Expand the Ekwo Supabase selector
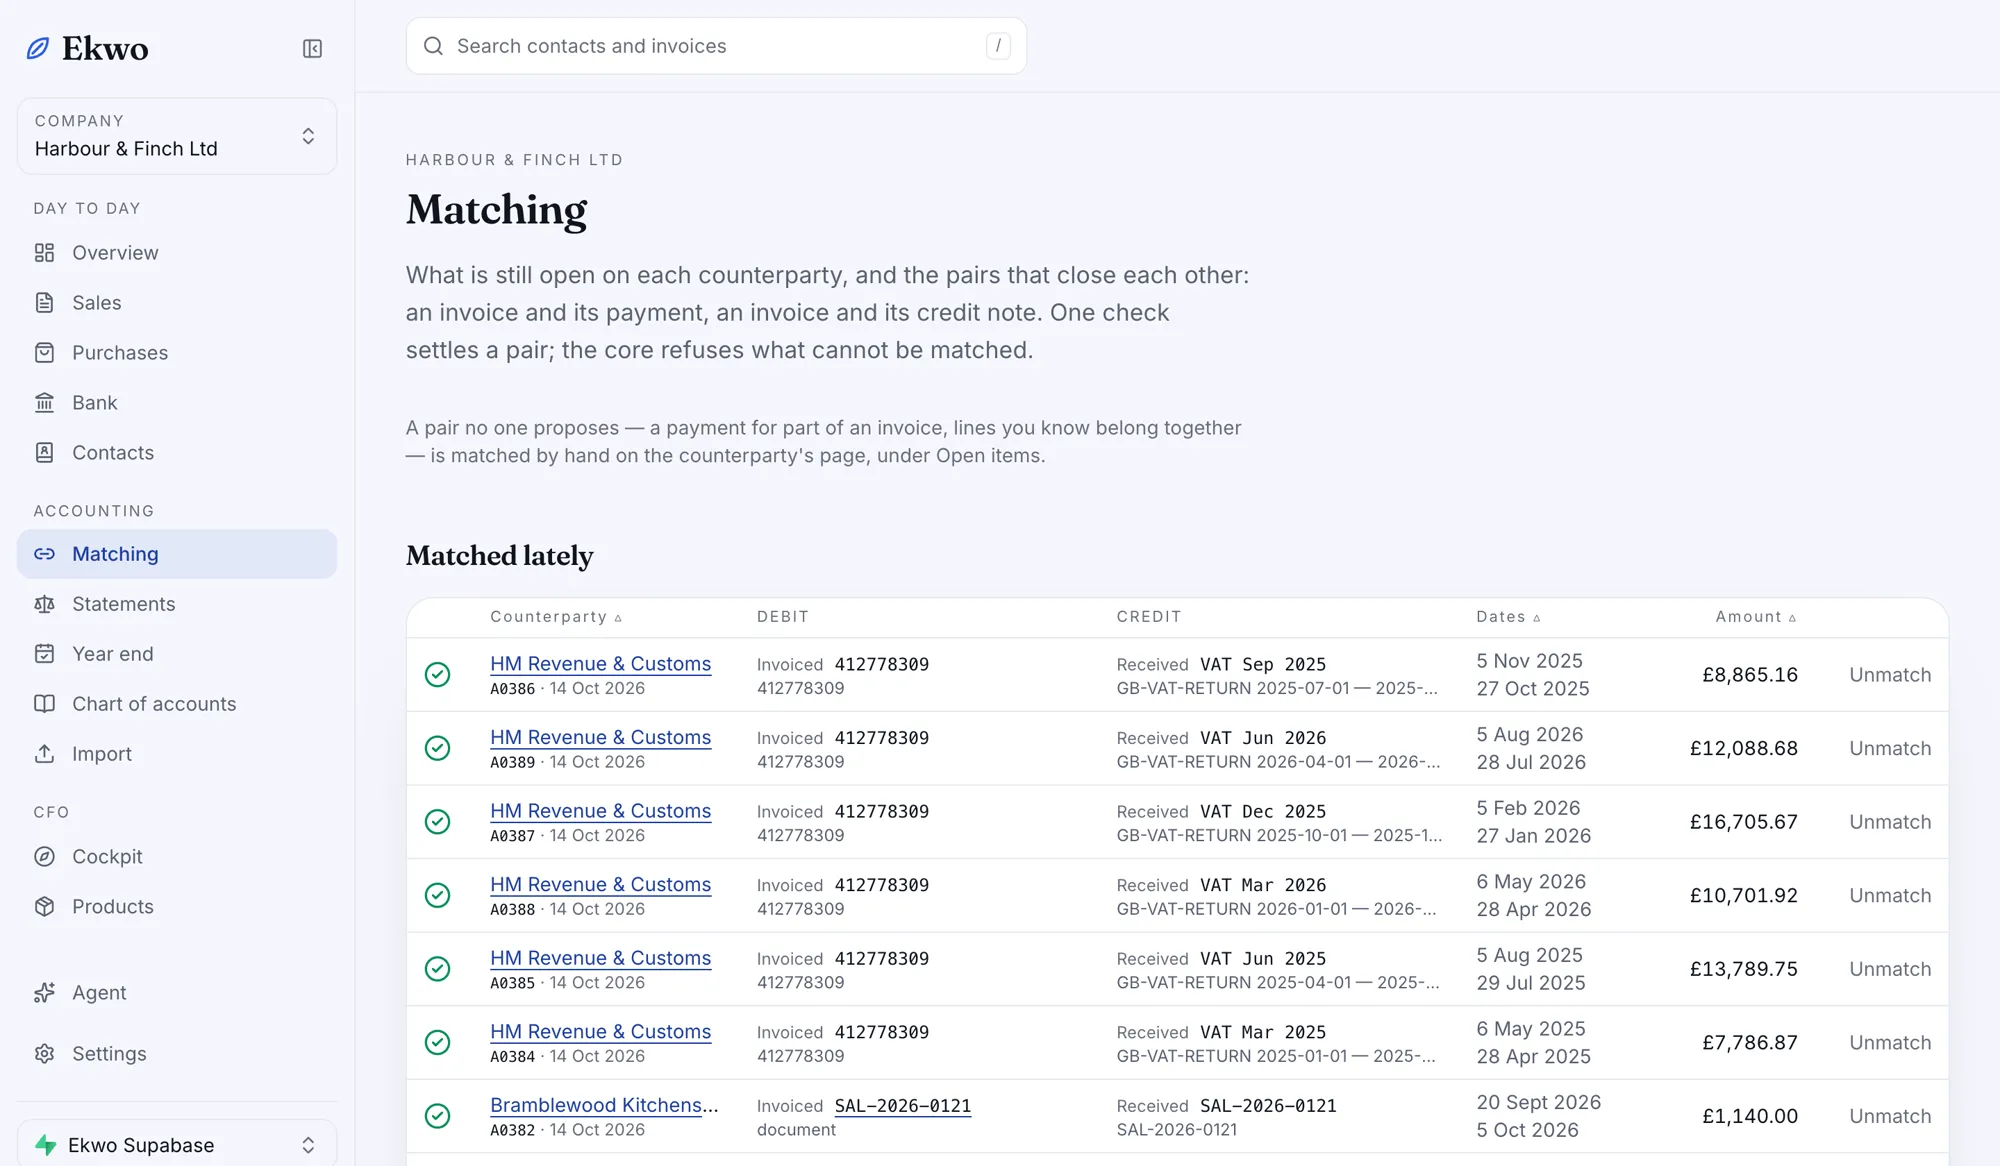Viewport: 2000px width, 1166px height. [177, 1145]
